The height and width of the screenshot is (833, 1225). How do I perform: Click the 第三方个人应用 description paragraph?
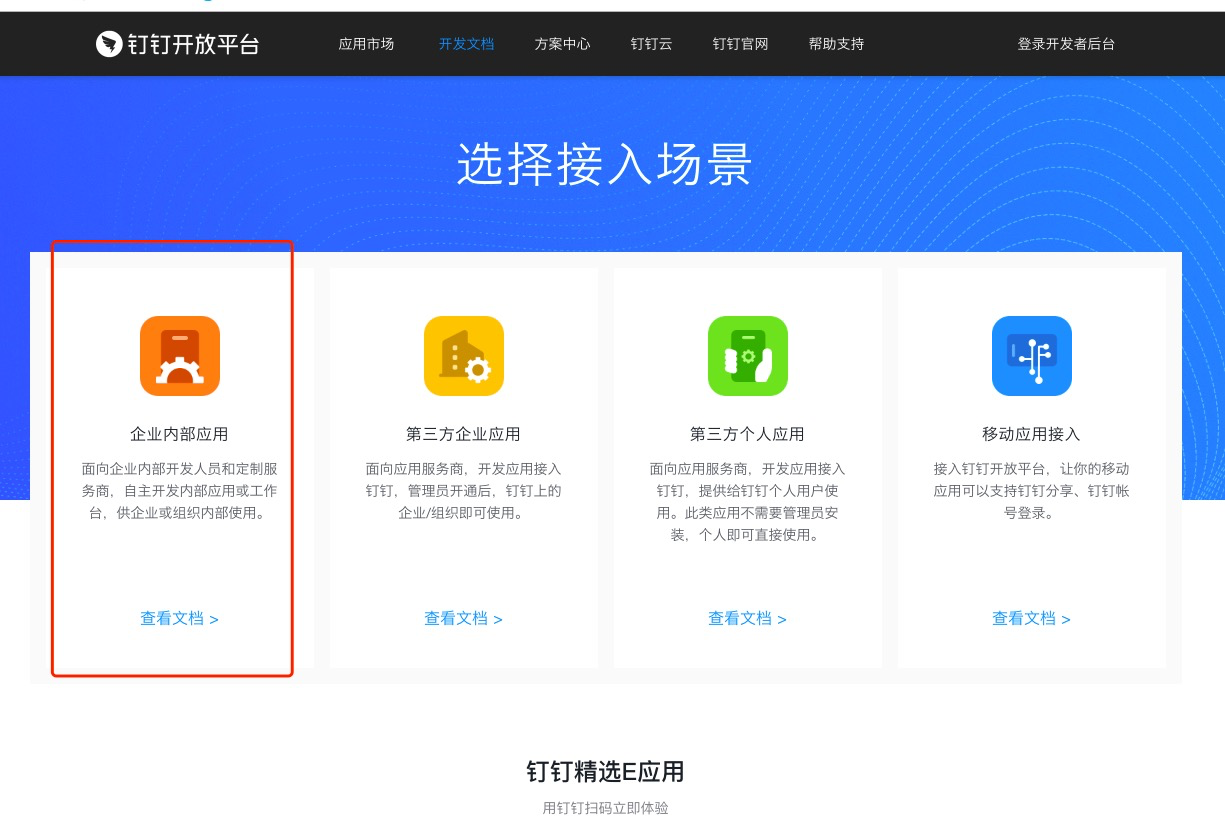[748, 502]
